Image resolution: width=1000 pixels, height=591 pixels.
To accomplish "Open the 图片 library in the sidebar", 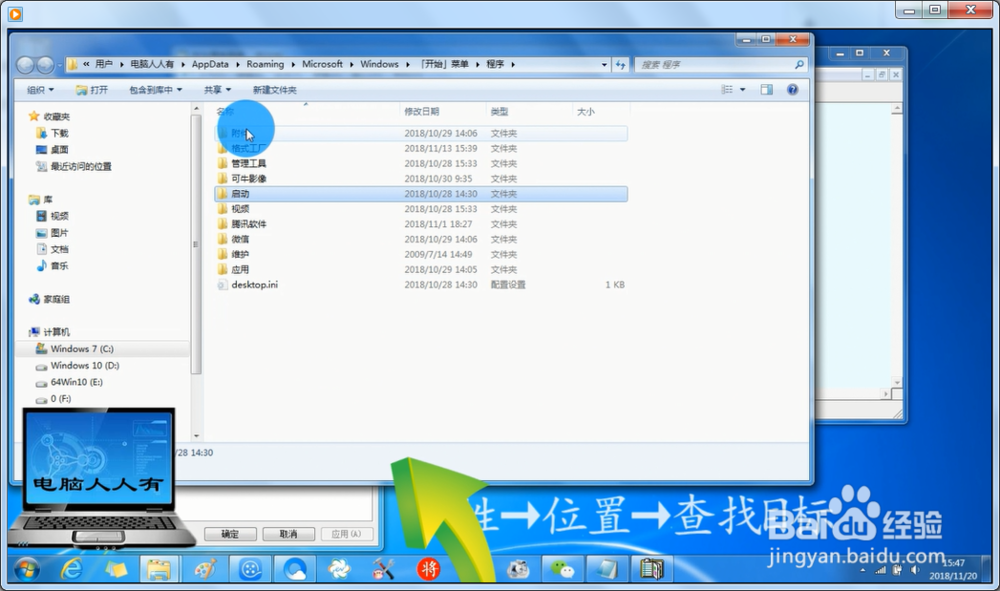I will pyautogui.click(x=52, y=233).
